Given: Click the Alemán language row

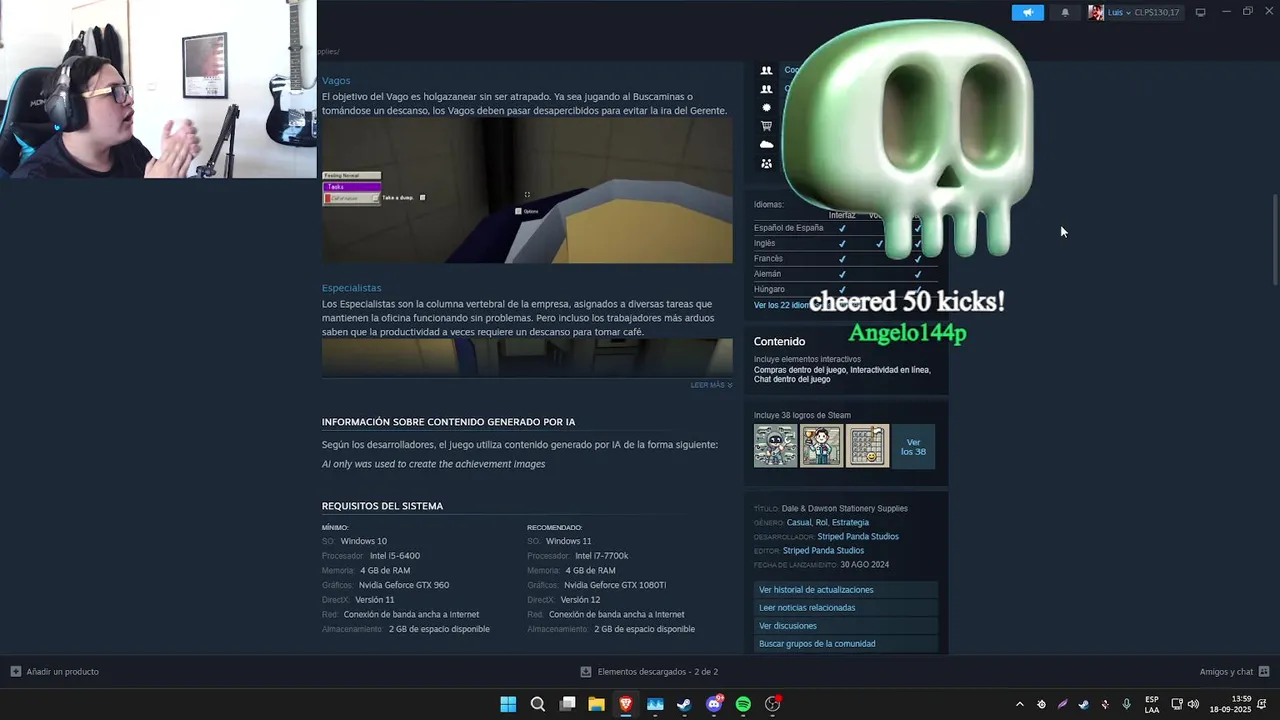Looking at the screenshot, I should (x=846, y=274).
